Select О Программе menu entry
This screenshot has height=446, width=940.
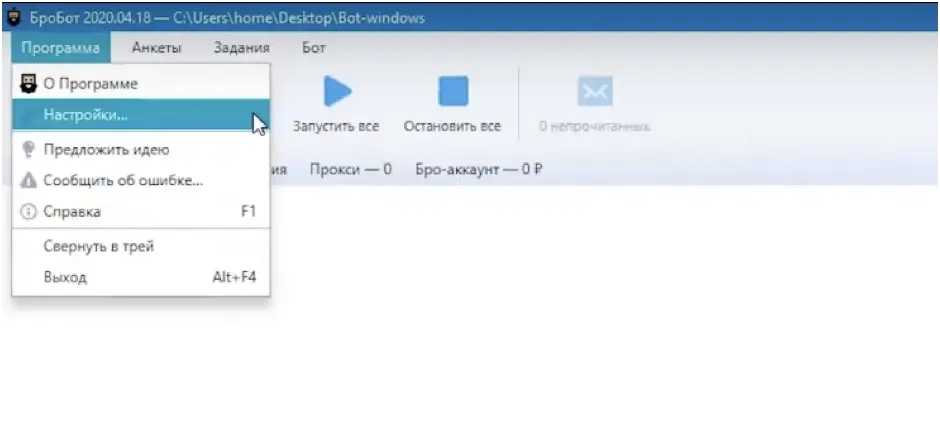pyautogui.click(x=141, y=83)
